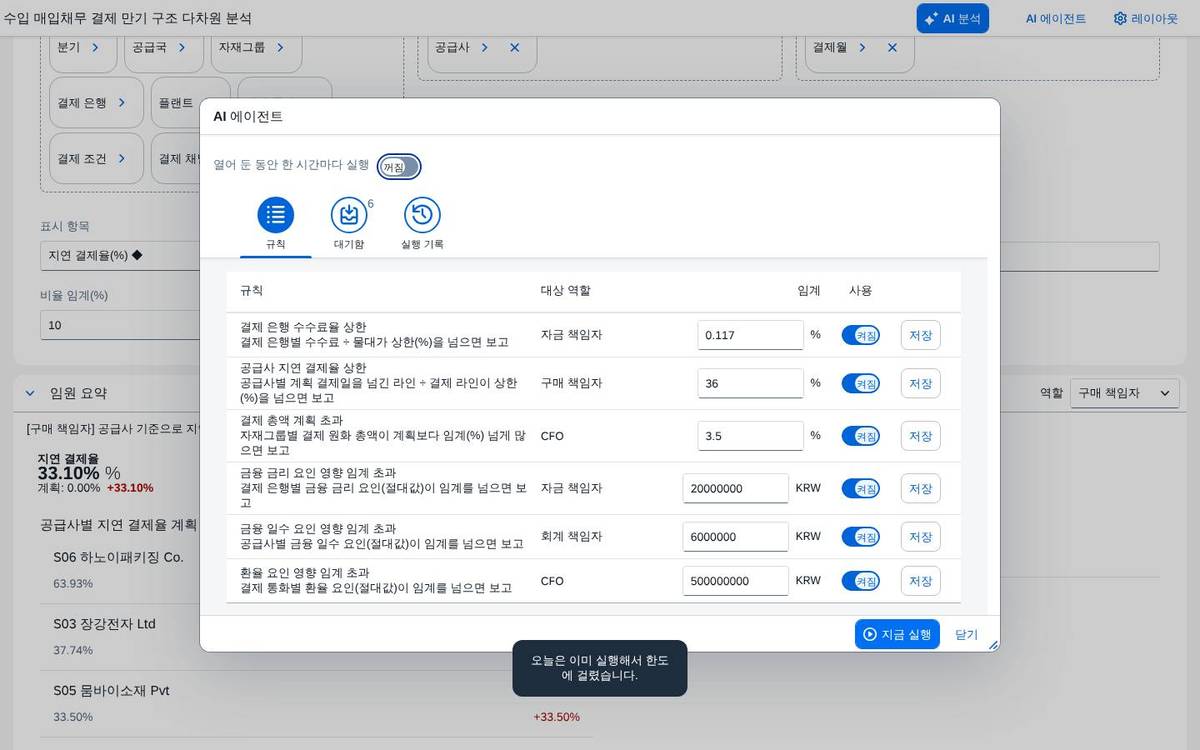Click the 대상 역할 column header
The image size is (1200, 750).
[x=565, y=290]
